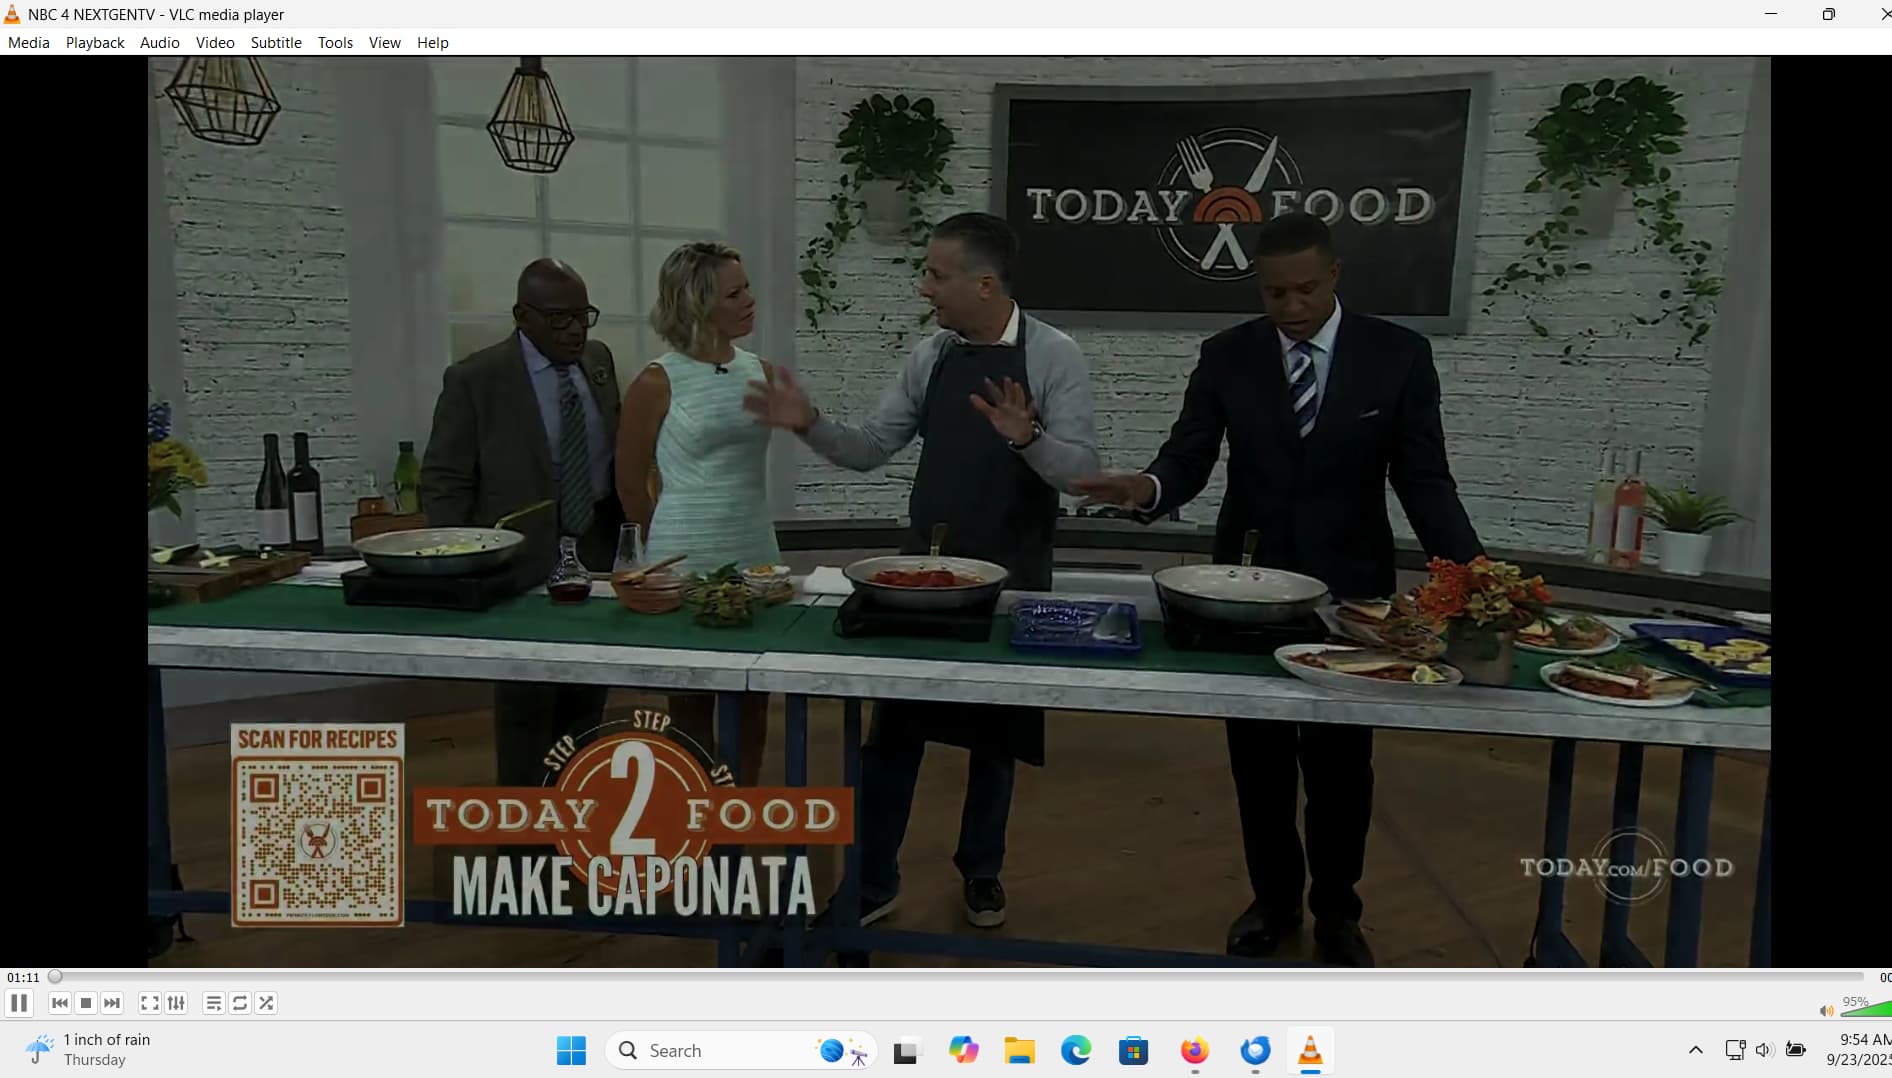Screen dimensions: 1892x1078
Task: Open the Playback menu
Action: click(95, 42)
